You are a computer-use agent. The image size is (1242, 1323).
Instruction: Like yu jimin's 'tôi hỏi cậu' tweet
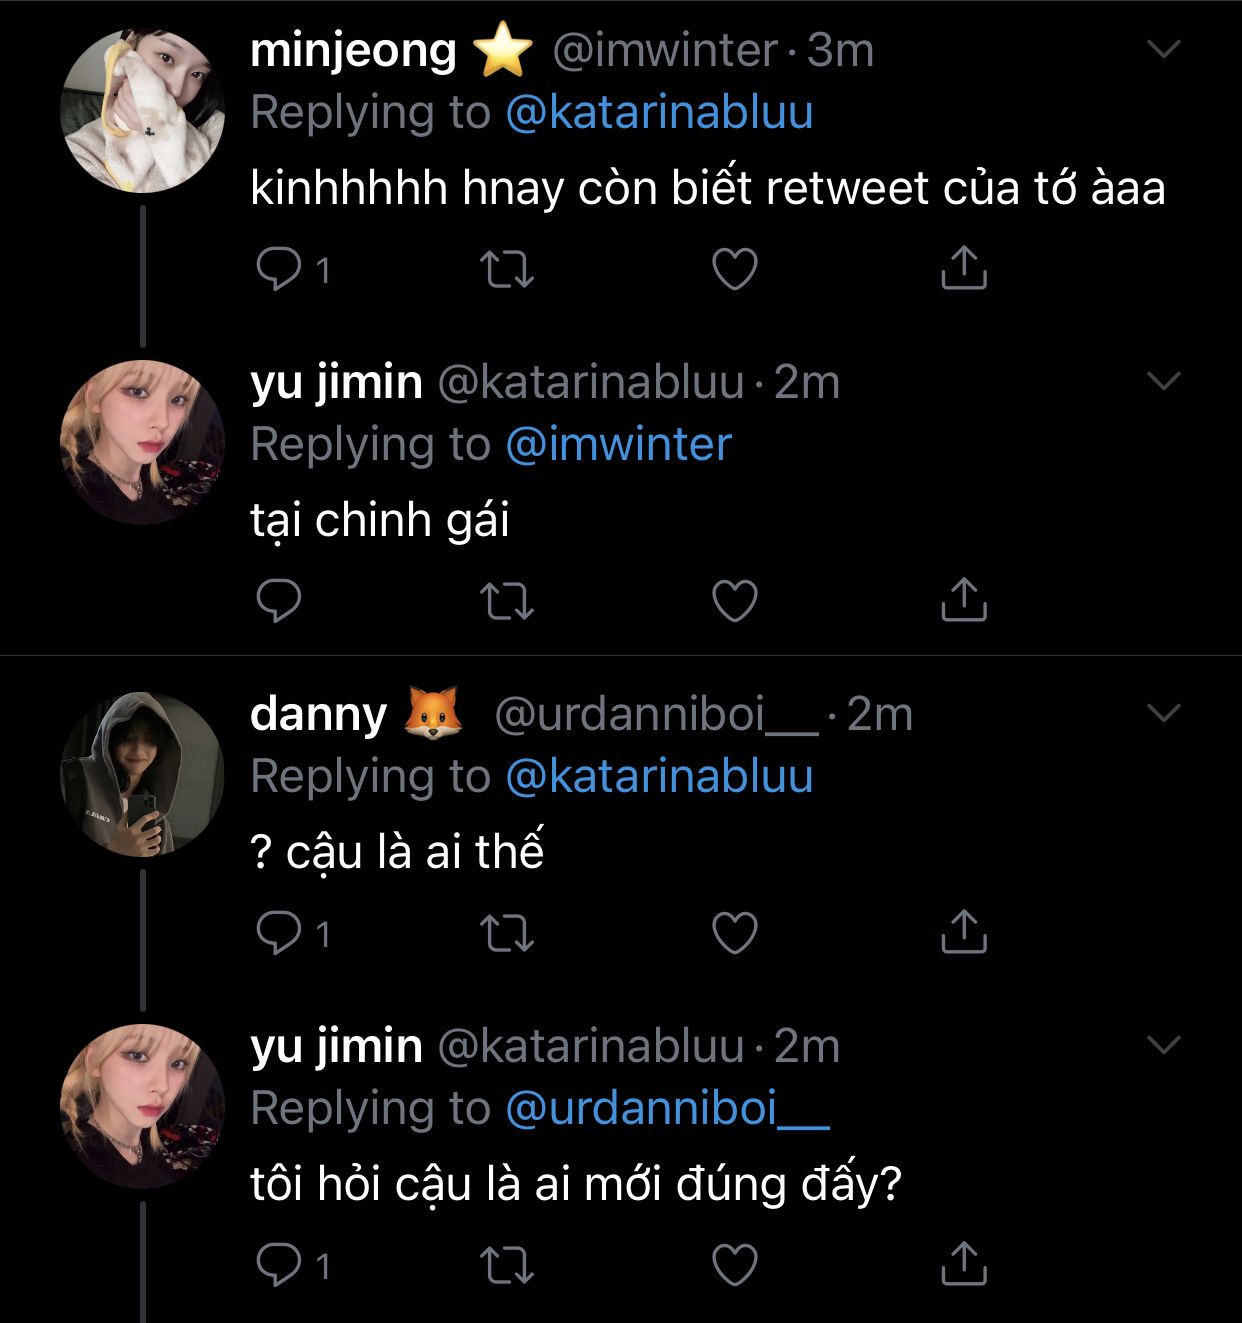tap(735, 1264)
